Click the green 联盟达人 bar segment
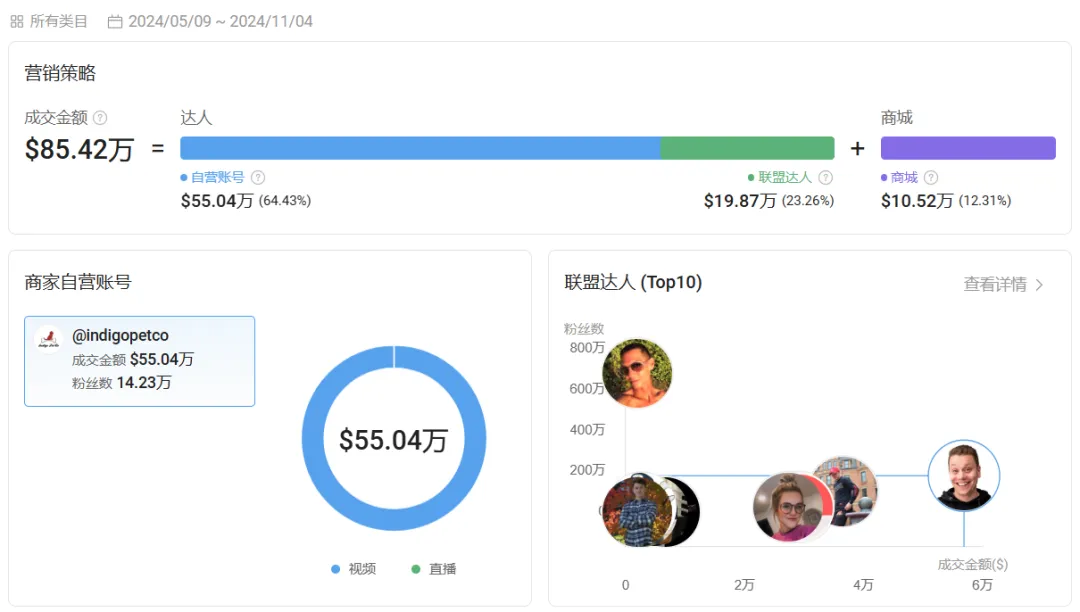The image size is (1080, 612). coord(747,148)
